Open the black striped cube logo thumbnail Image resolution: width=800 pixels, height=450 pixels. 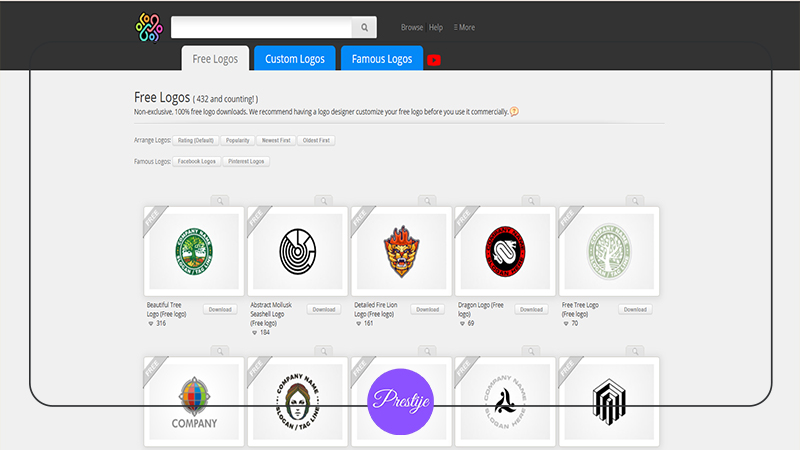tap(609, 402)
